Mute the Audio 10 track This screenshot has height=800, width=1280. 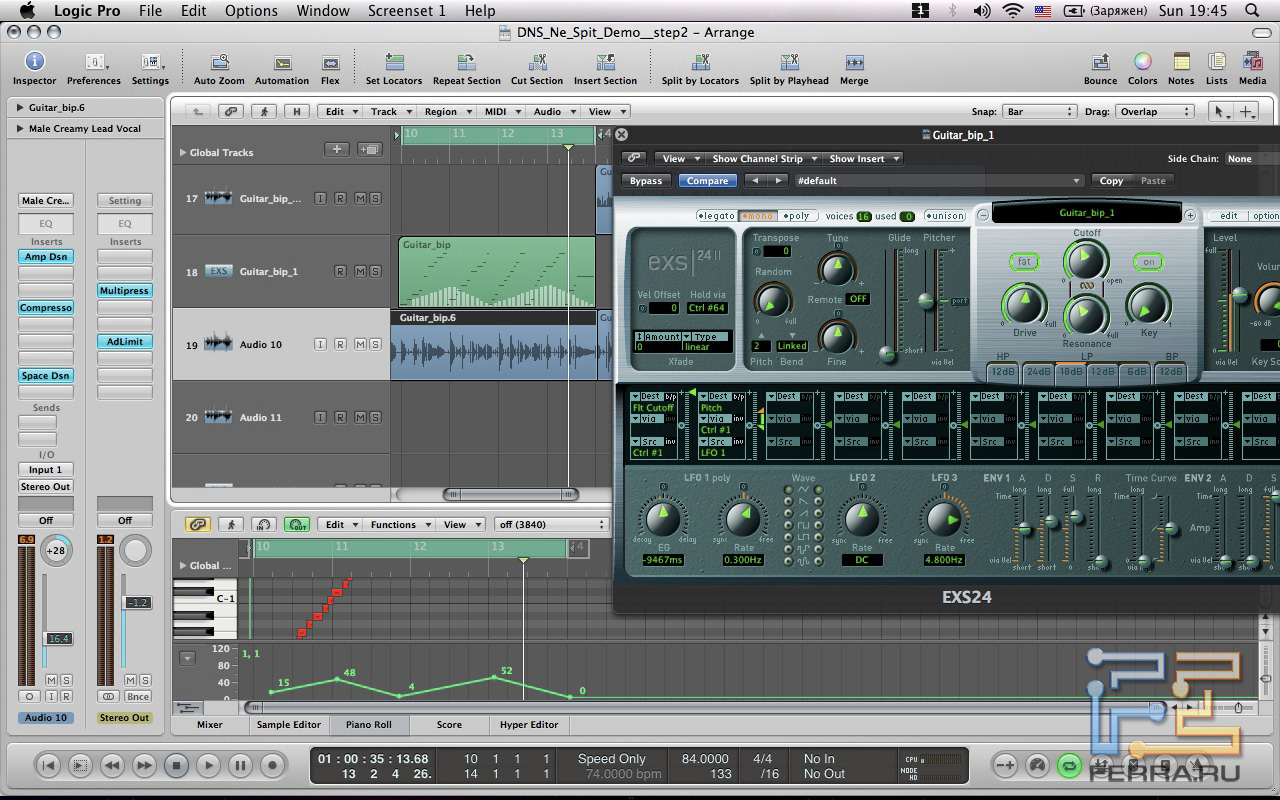(x=359, y=345)
